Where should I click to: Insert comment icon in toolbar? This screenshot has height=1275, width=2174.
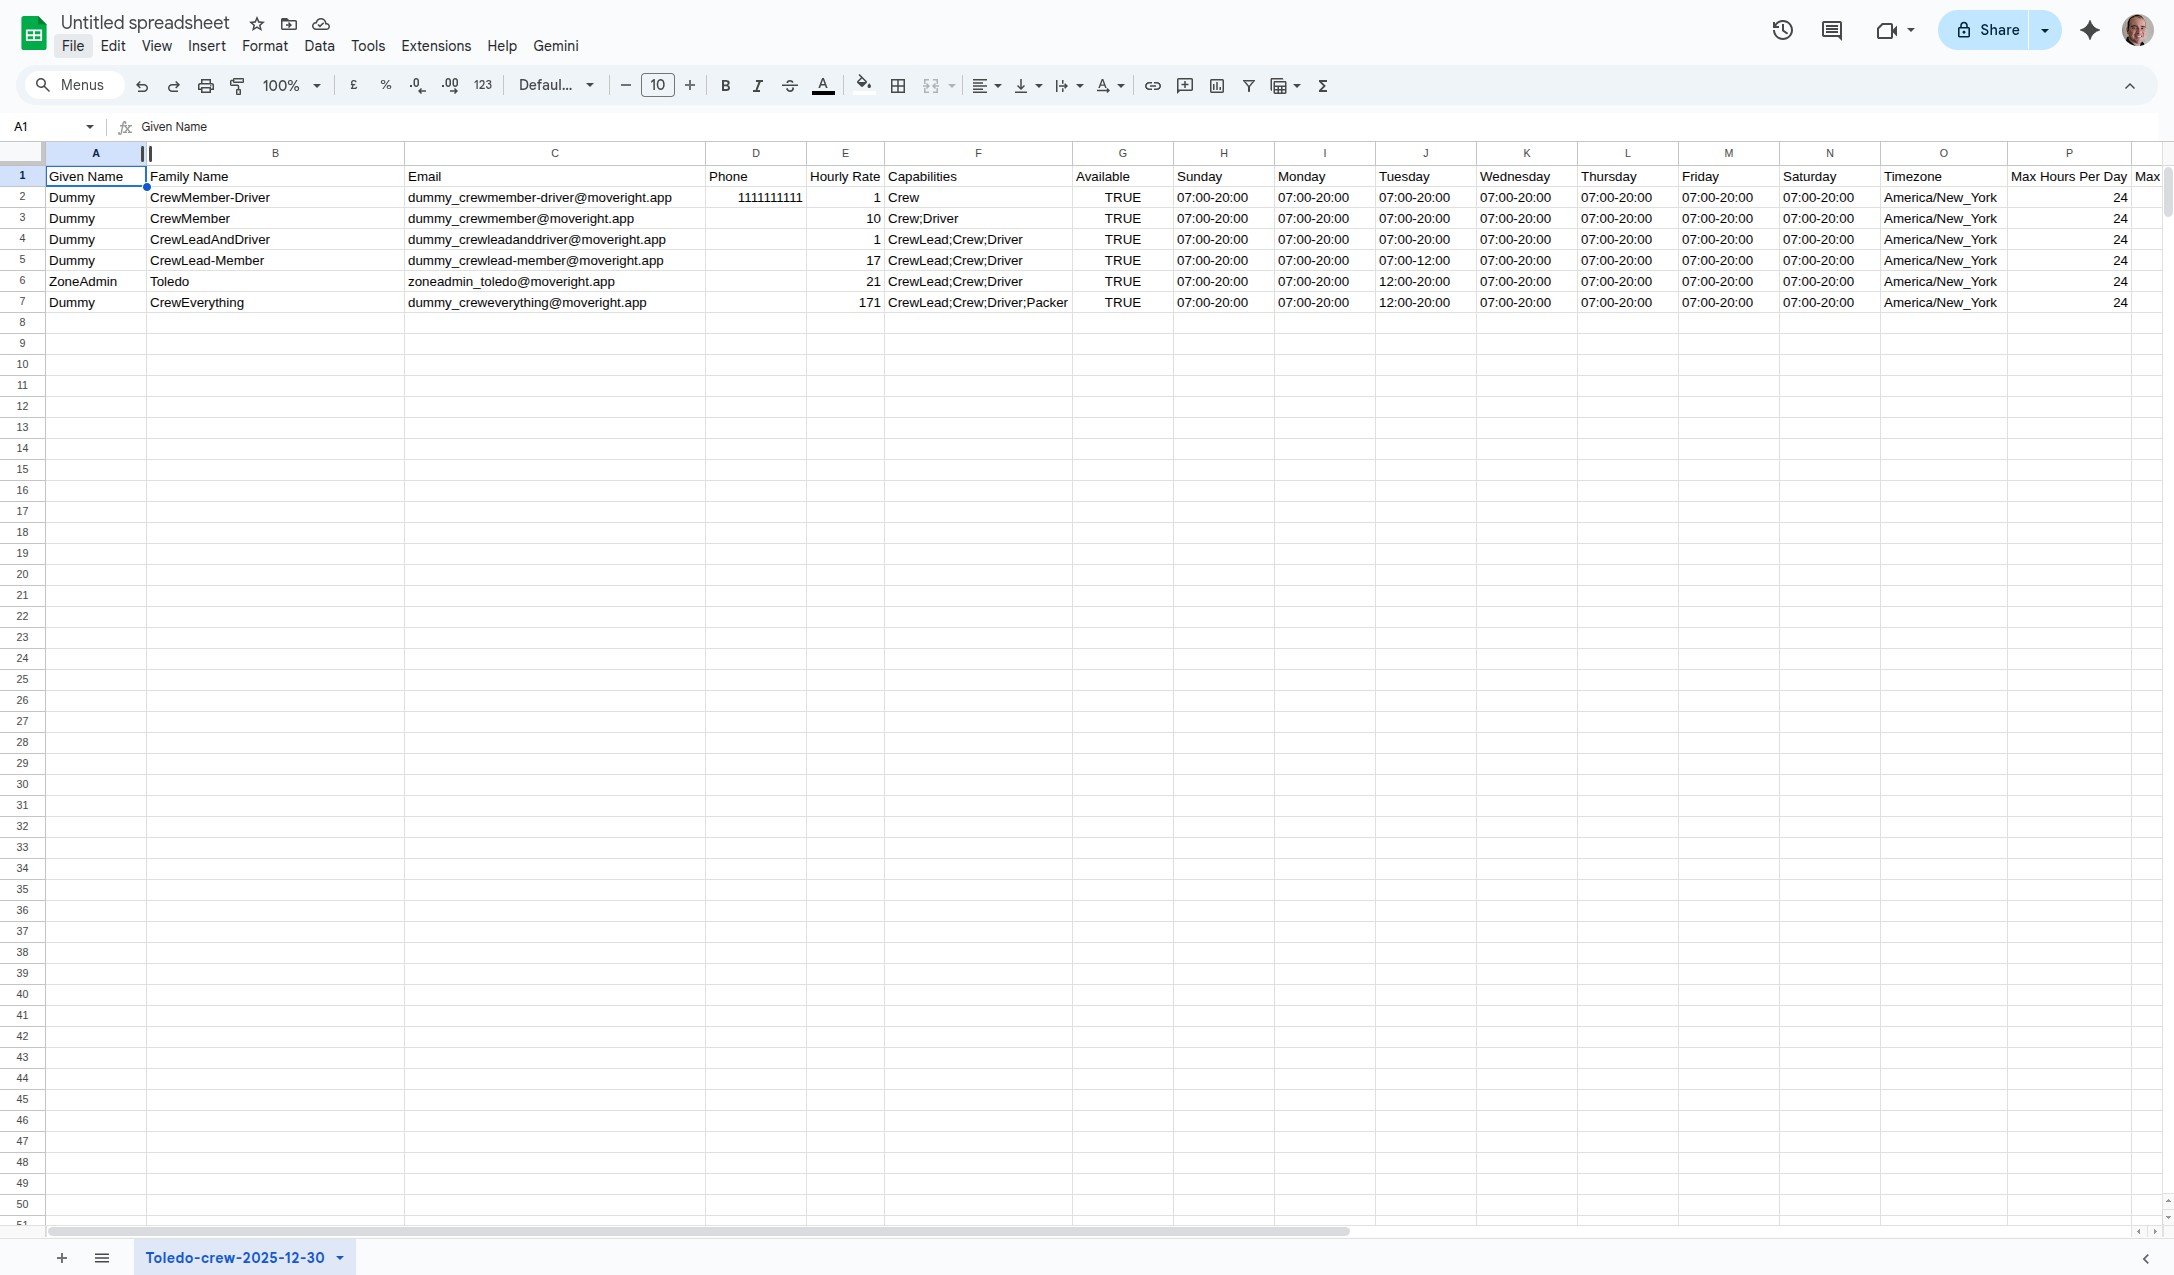(1185, 86)
